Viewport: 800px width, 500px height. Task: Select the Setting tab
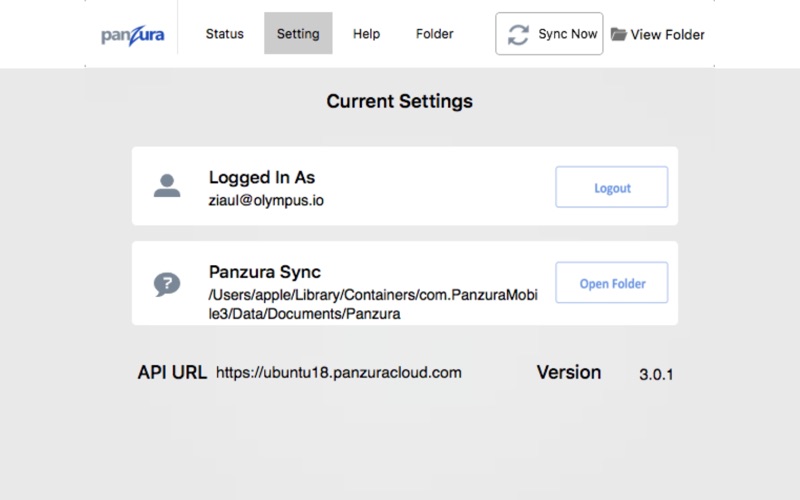click(x=298, y=34)
